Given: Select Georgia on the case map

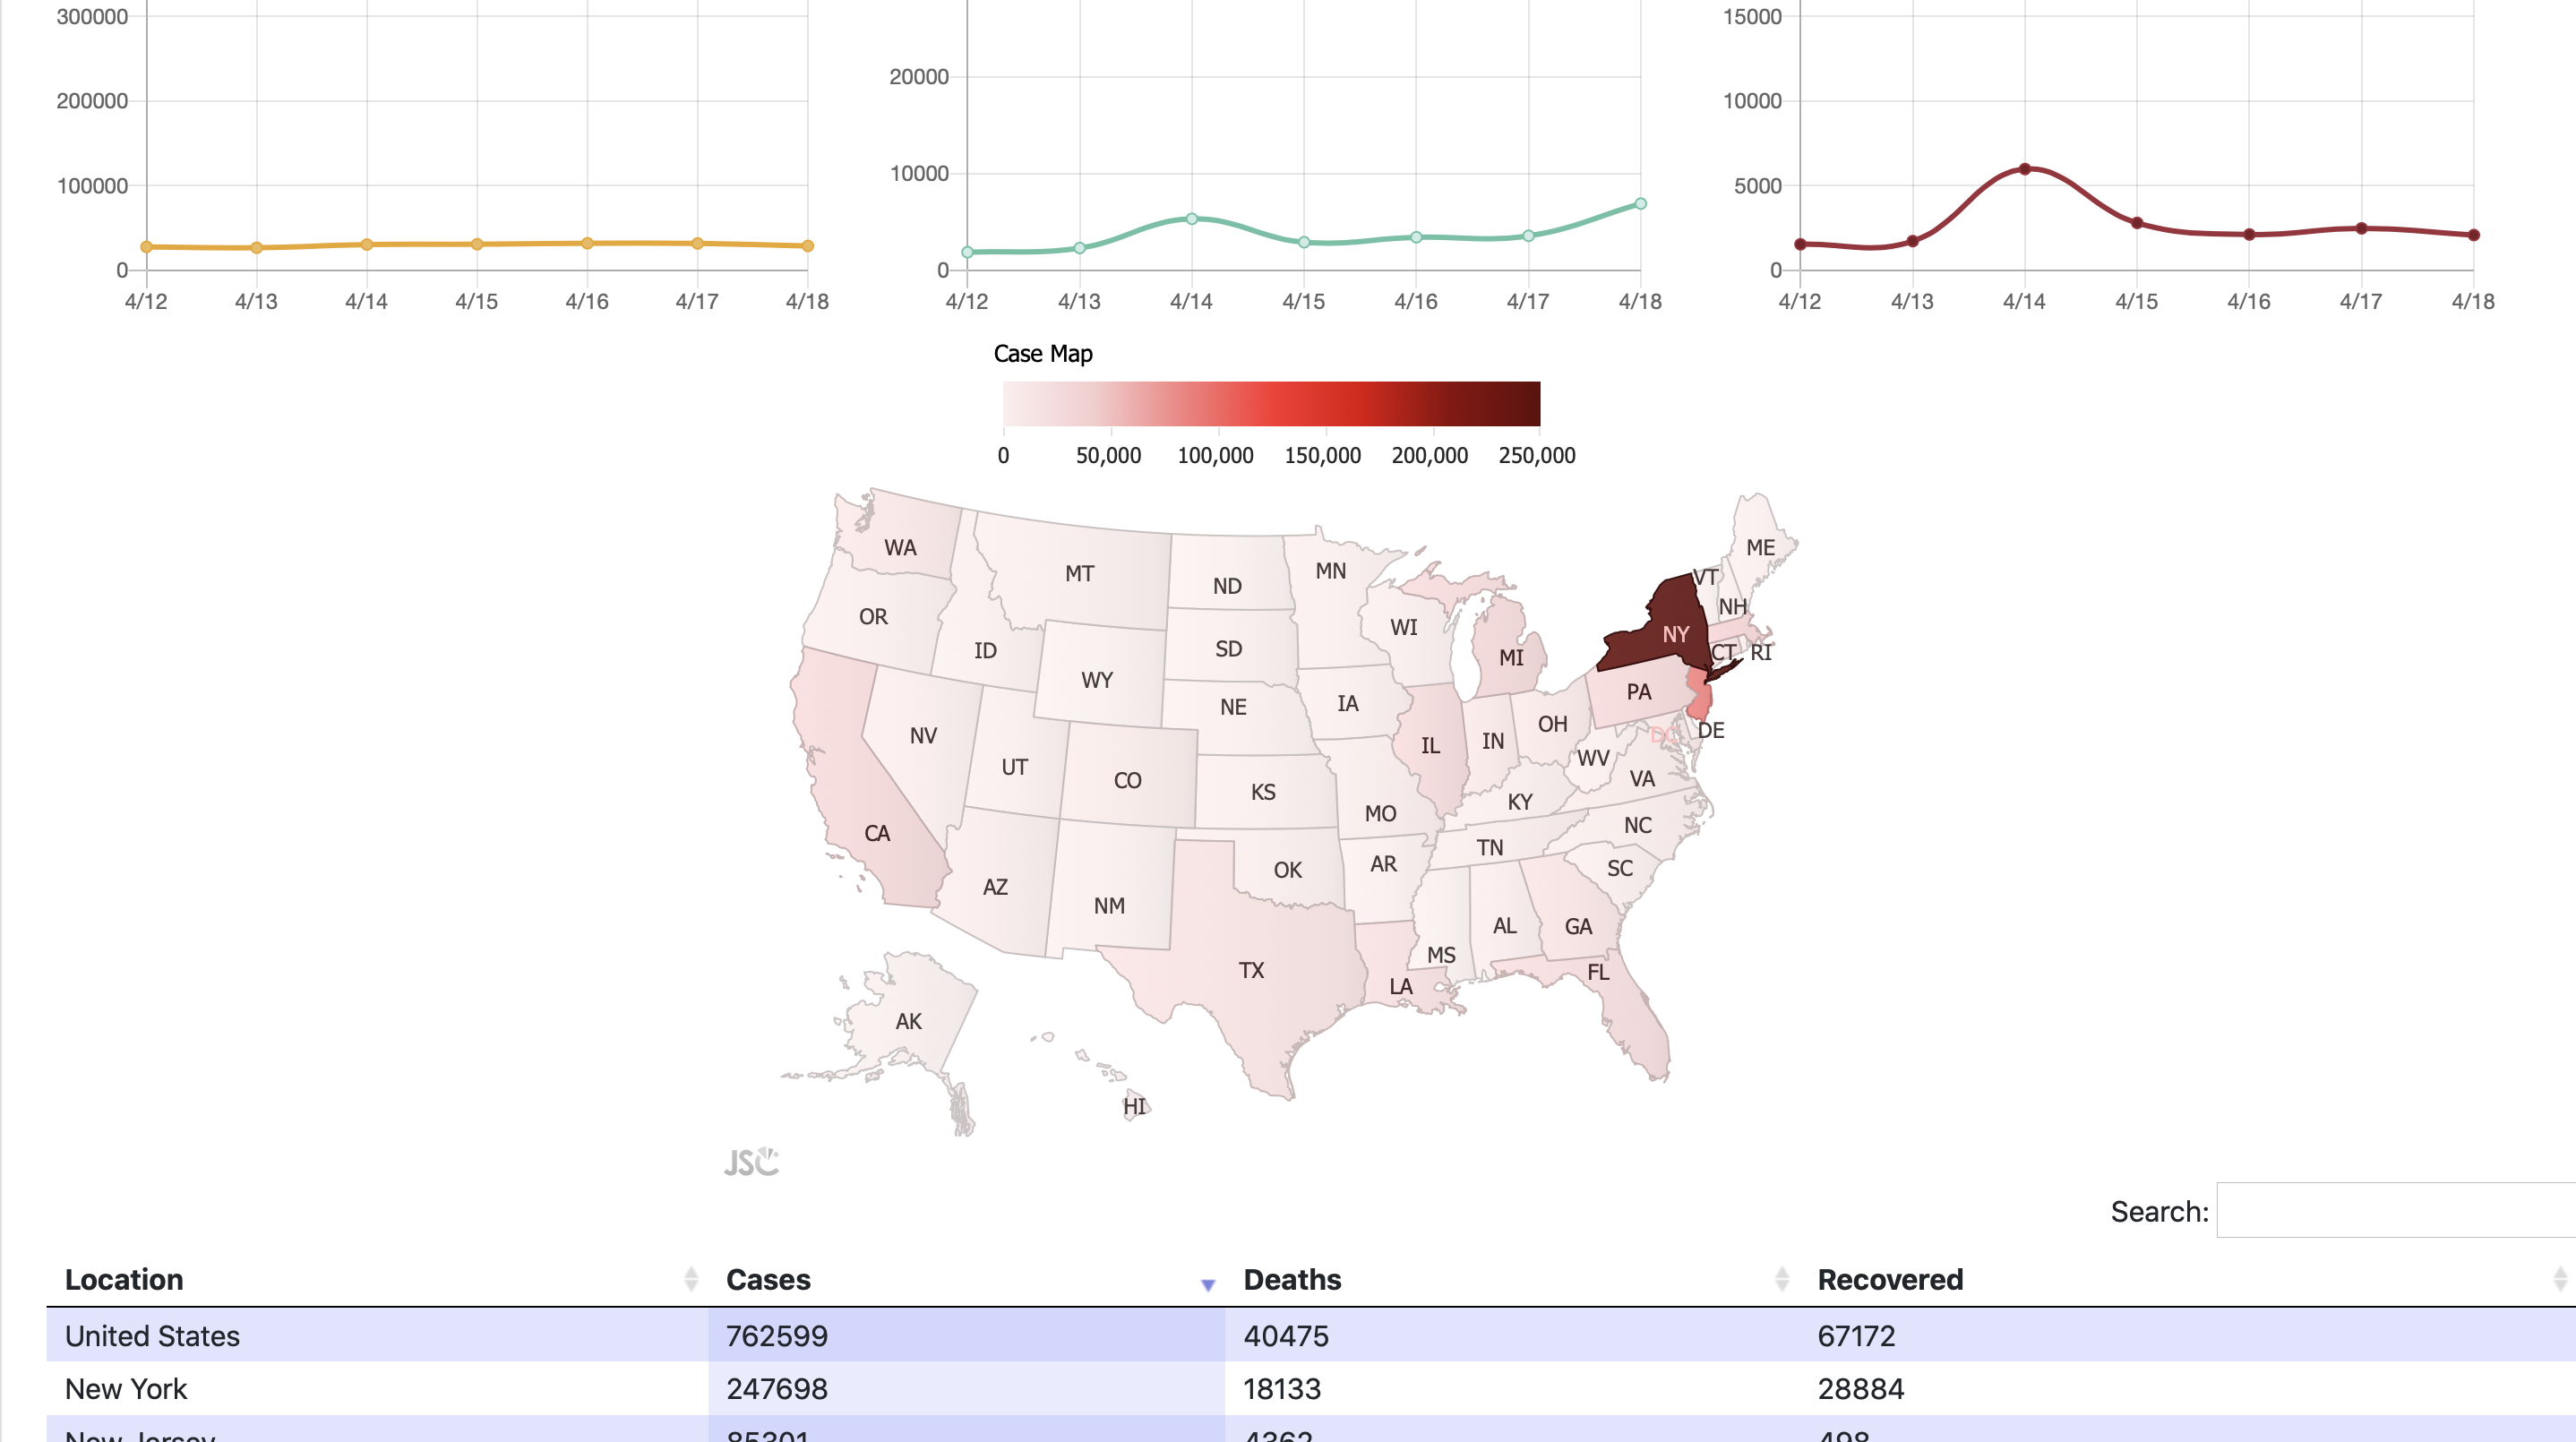Looking at the screenshot, I should [1577, 926].
